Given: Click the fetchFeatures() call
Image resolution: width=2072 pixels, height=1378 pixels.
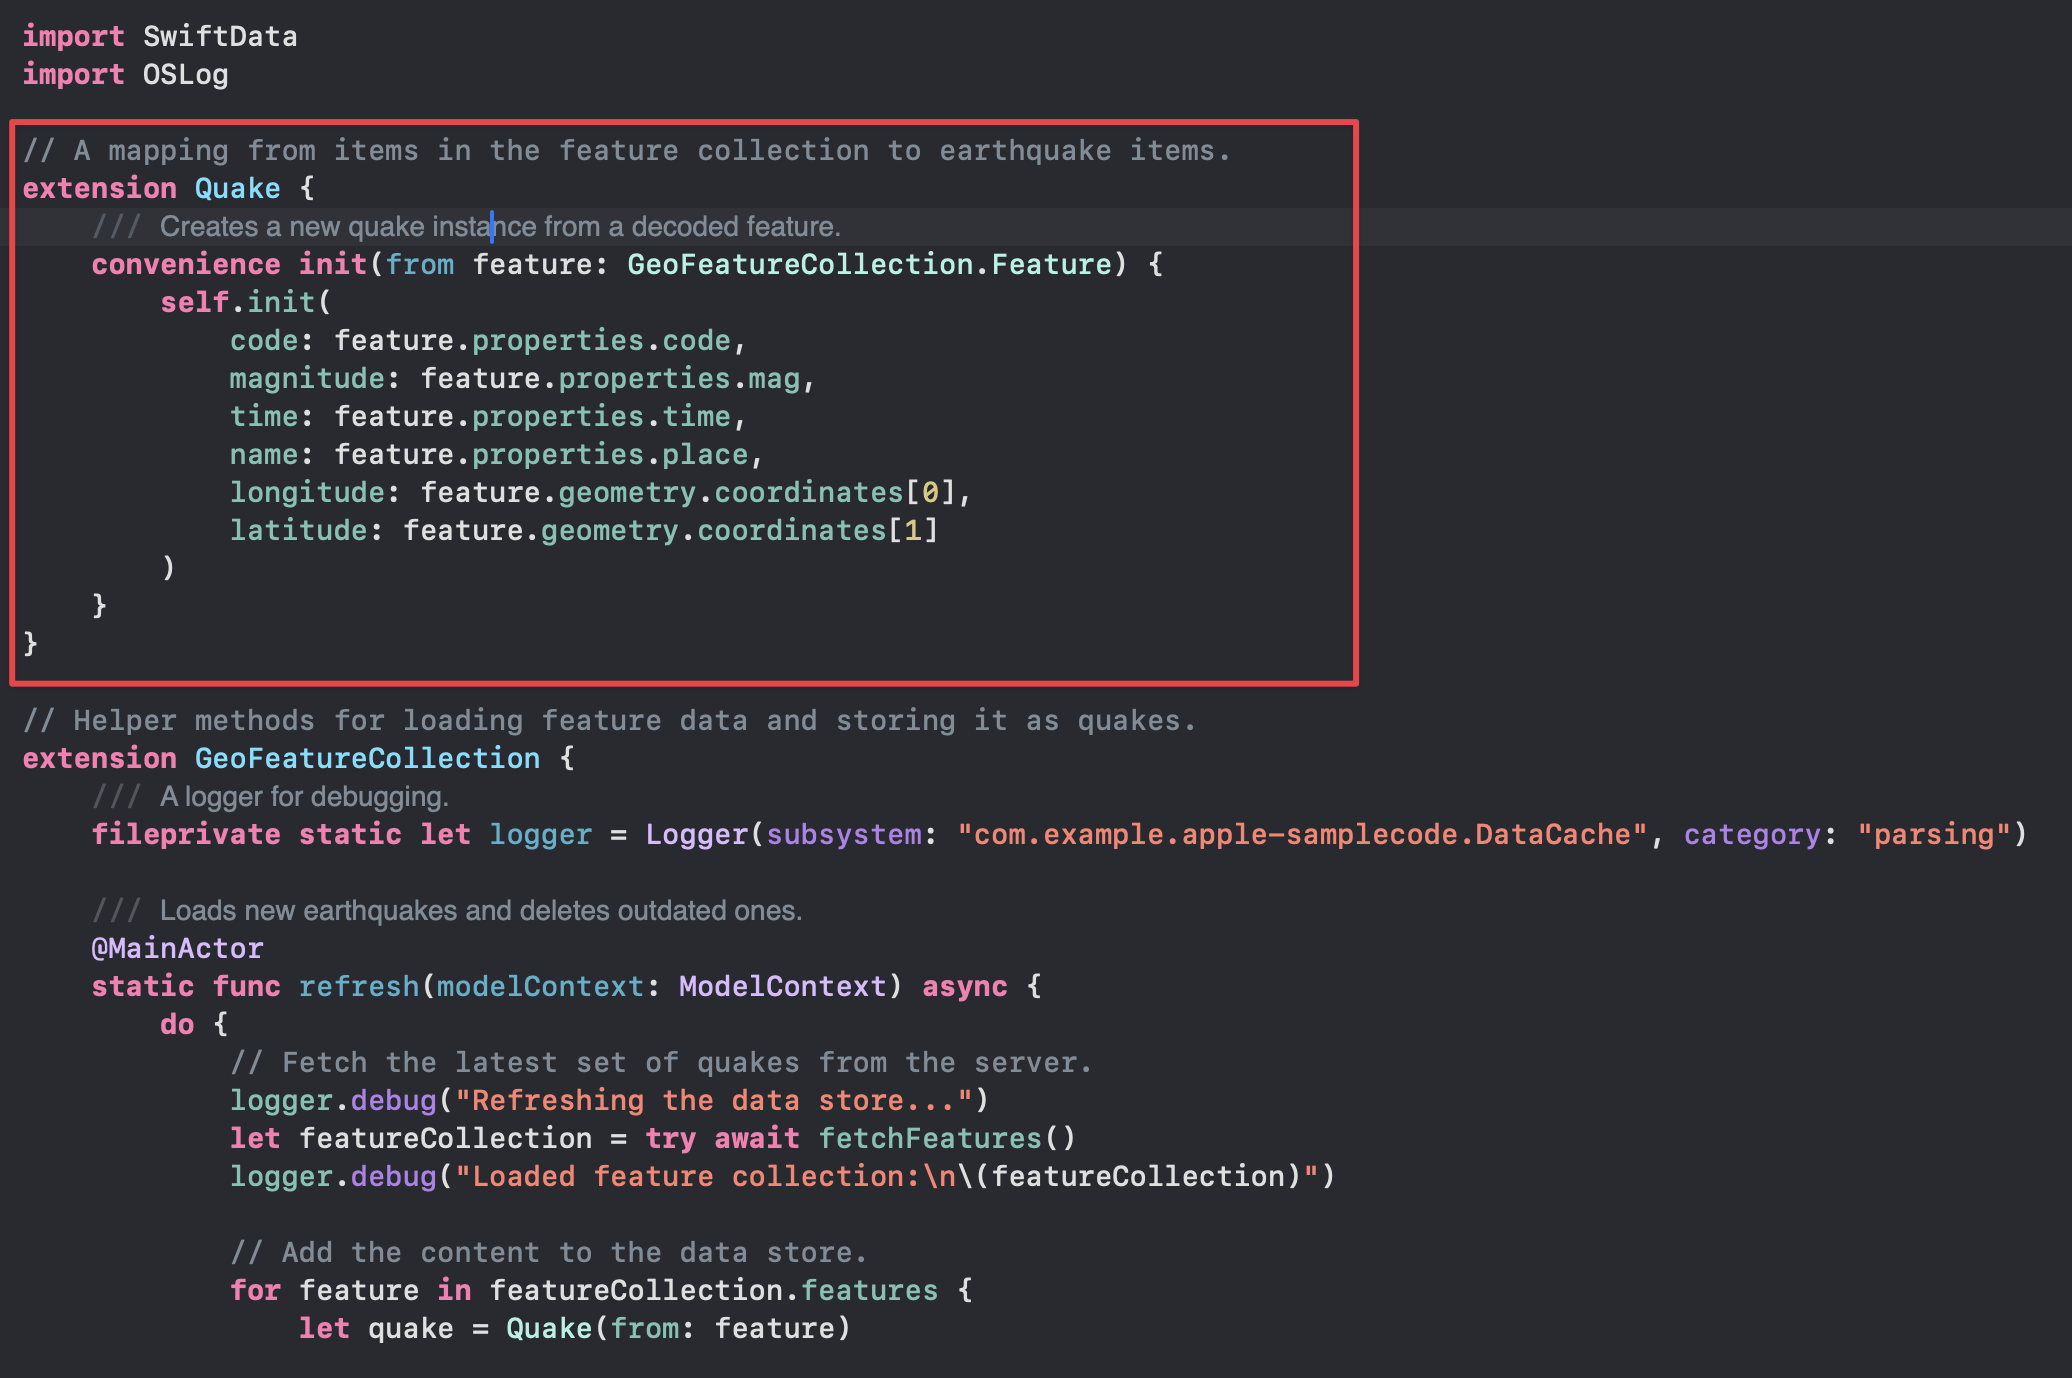Looking at the screenshot, I should point(946,1138).
